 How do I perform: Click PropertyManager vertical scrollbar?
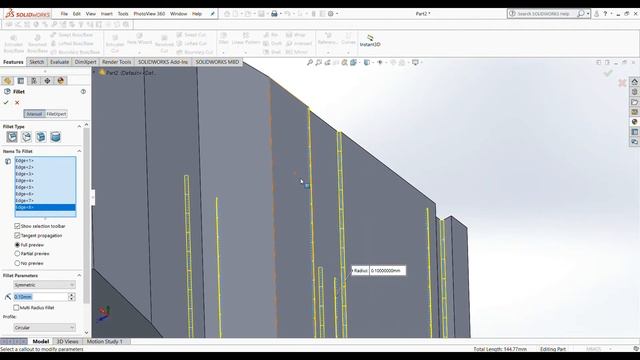[87, 216]
